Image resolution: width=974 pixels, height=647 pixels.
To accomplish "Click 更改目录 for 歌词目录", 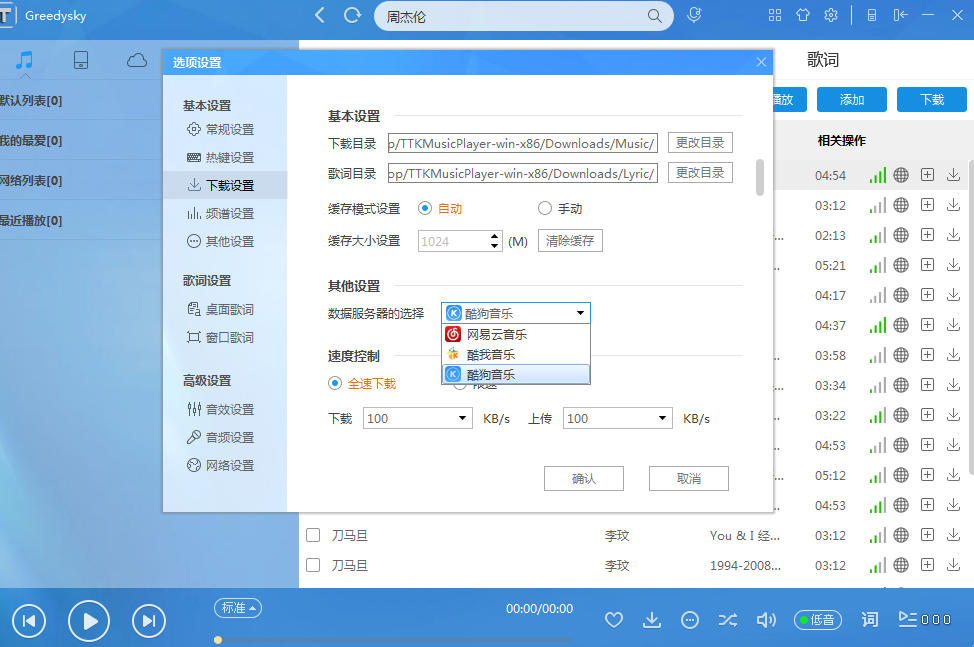I will tap(700, 173).
